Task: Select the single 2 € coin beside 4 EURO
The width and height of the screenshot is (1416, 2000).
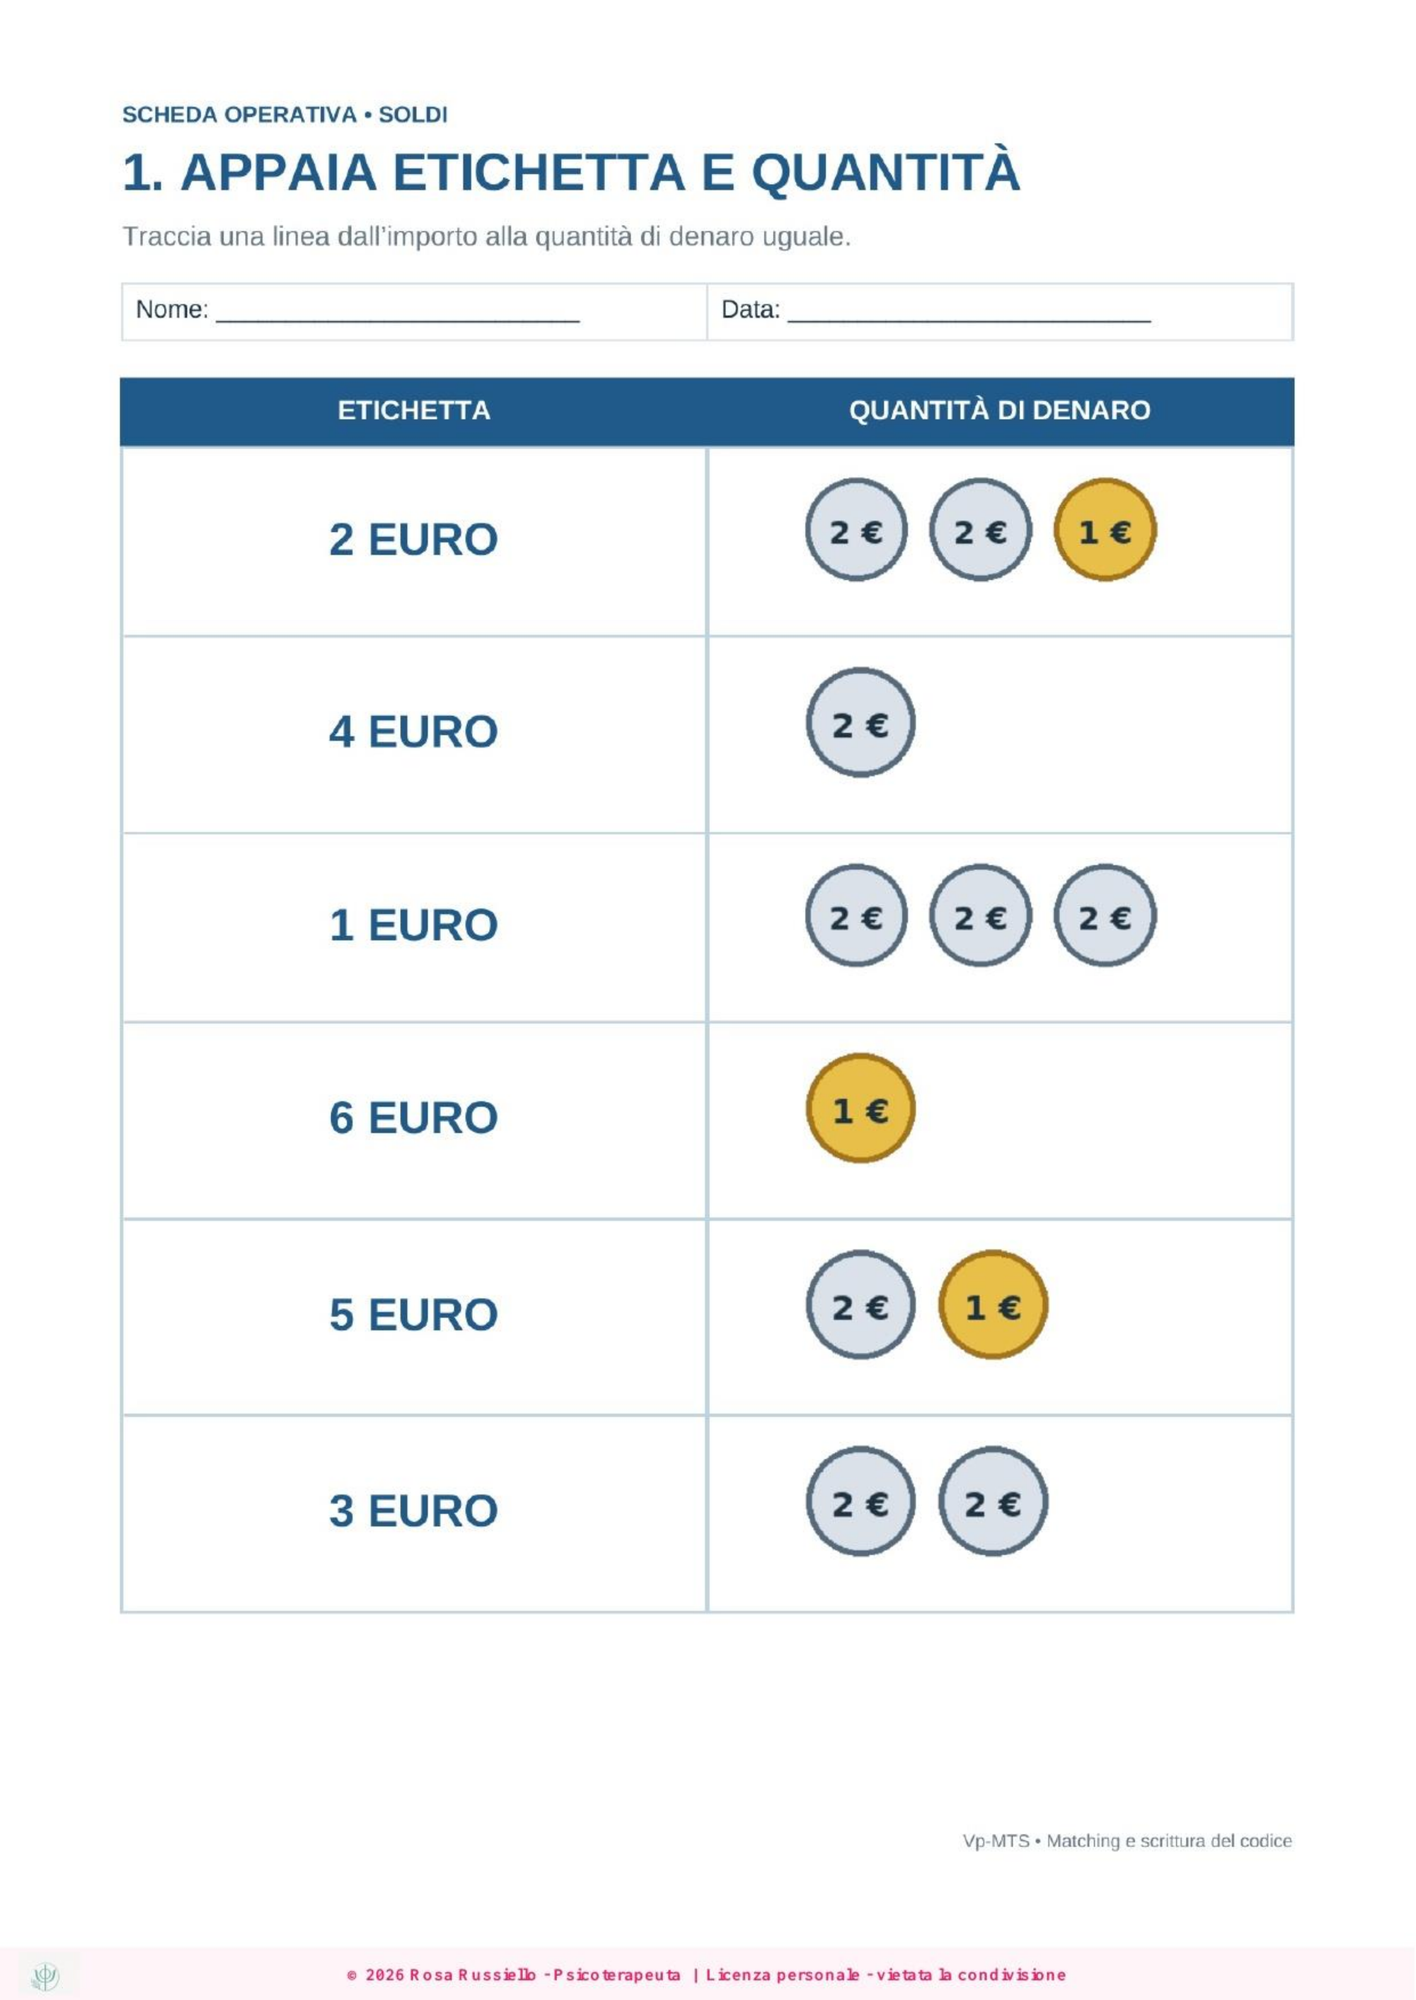Action: (x=860, y=723)
